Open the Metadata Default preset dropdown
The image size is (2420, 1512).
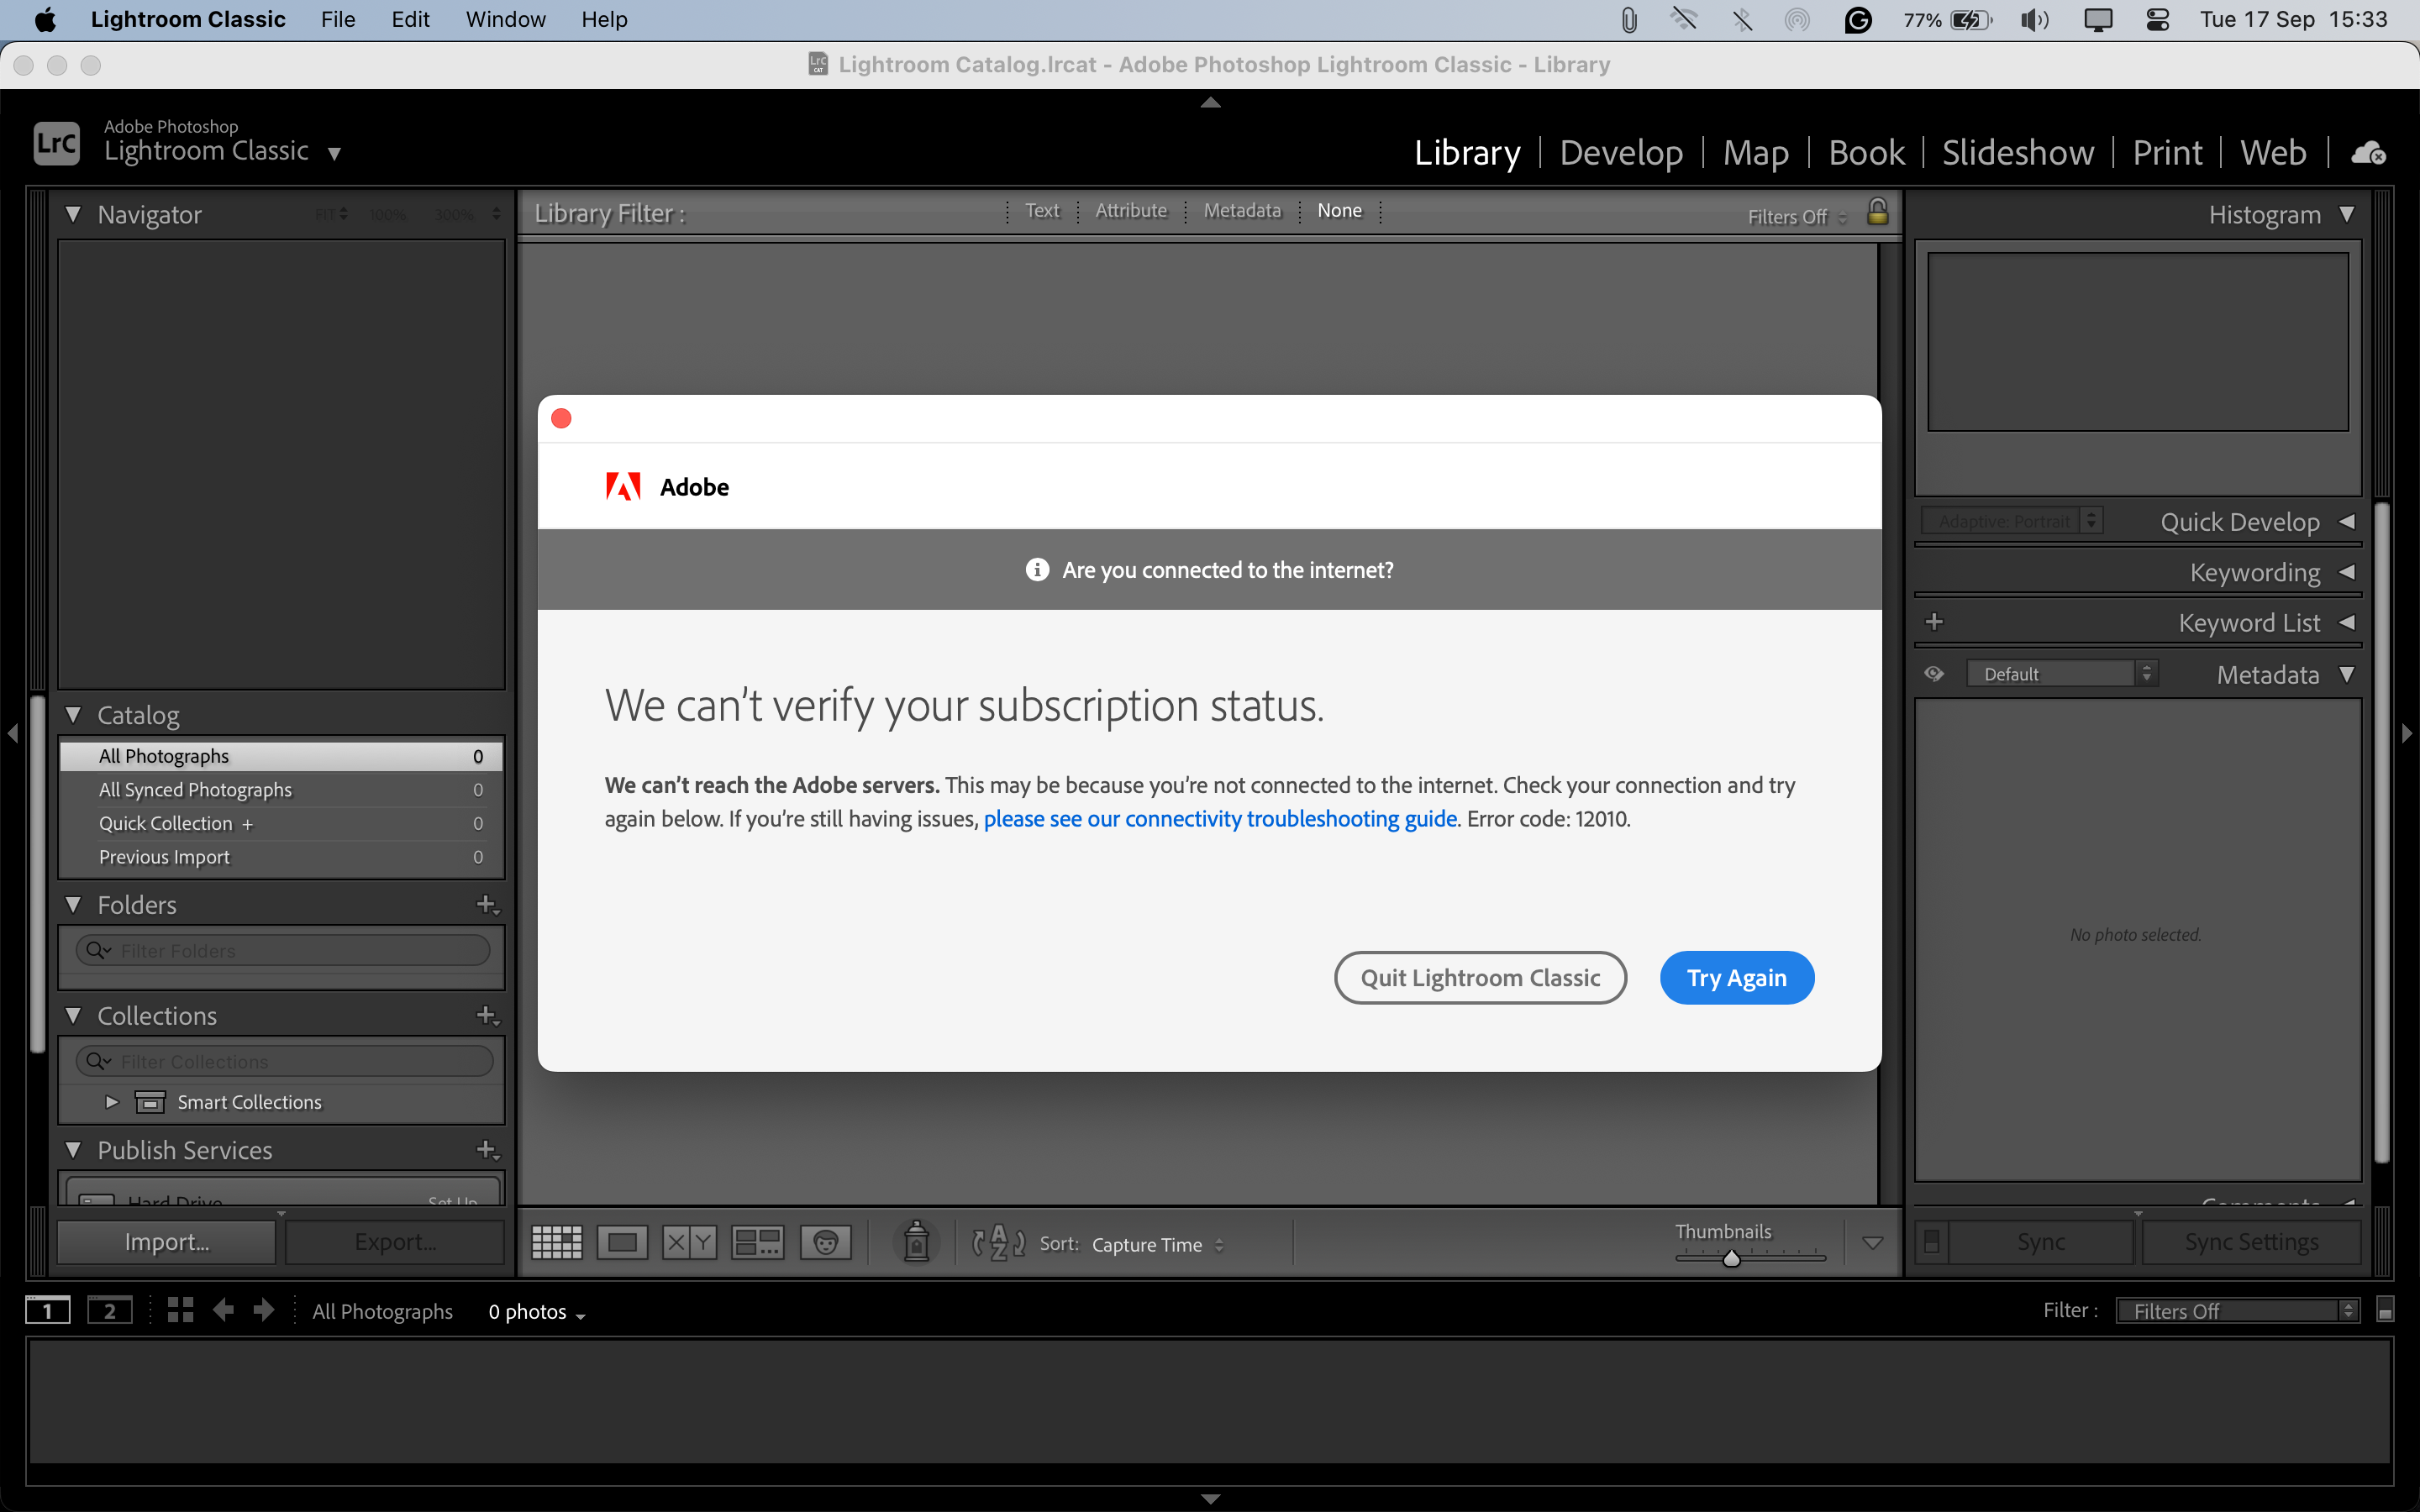click(2061, 674)
